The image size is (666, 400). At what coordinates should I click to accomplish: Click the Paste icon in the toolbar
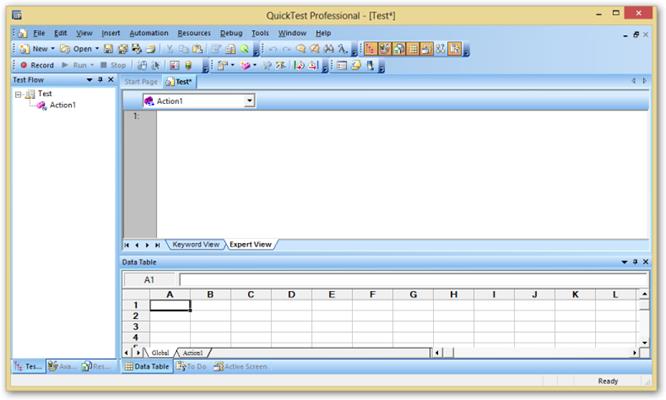pyautogui.click(x=198, y=49)
